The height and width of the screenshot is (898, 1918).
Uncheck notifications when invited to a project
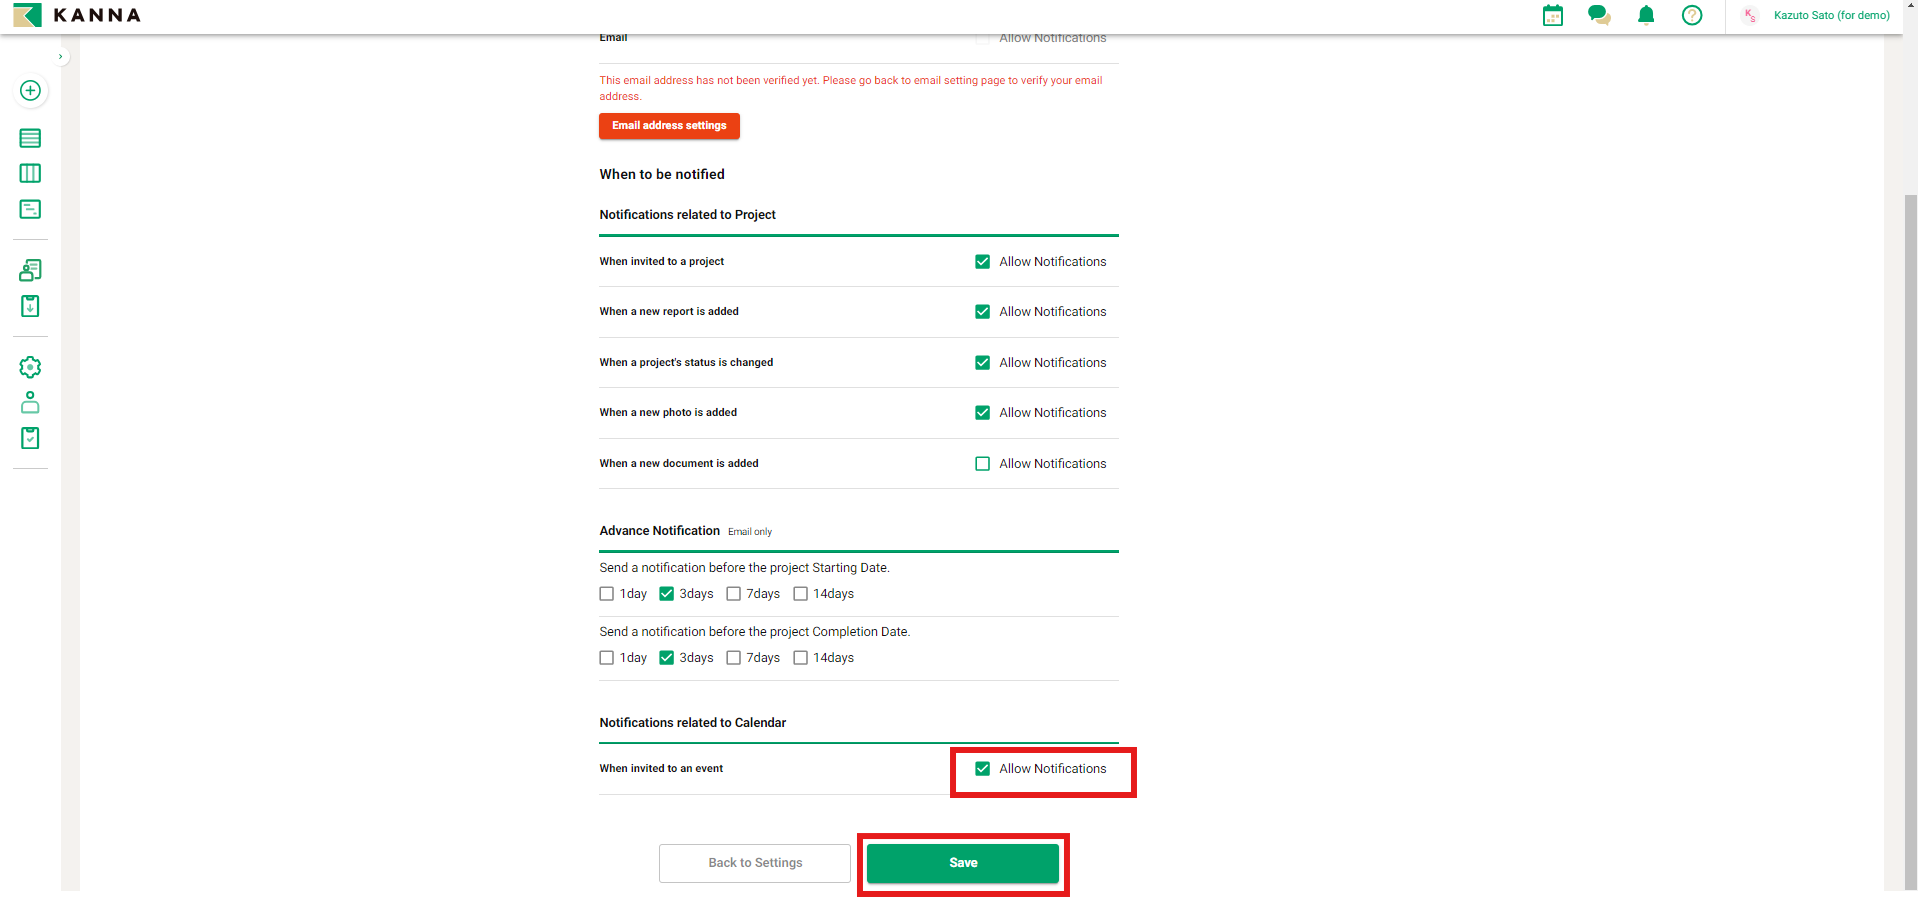coord(982,262)
